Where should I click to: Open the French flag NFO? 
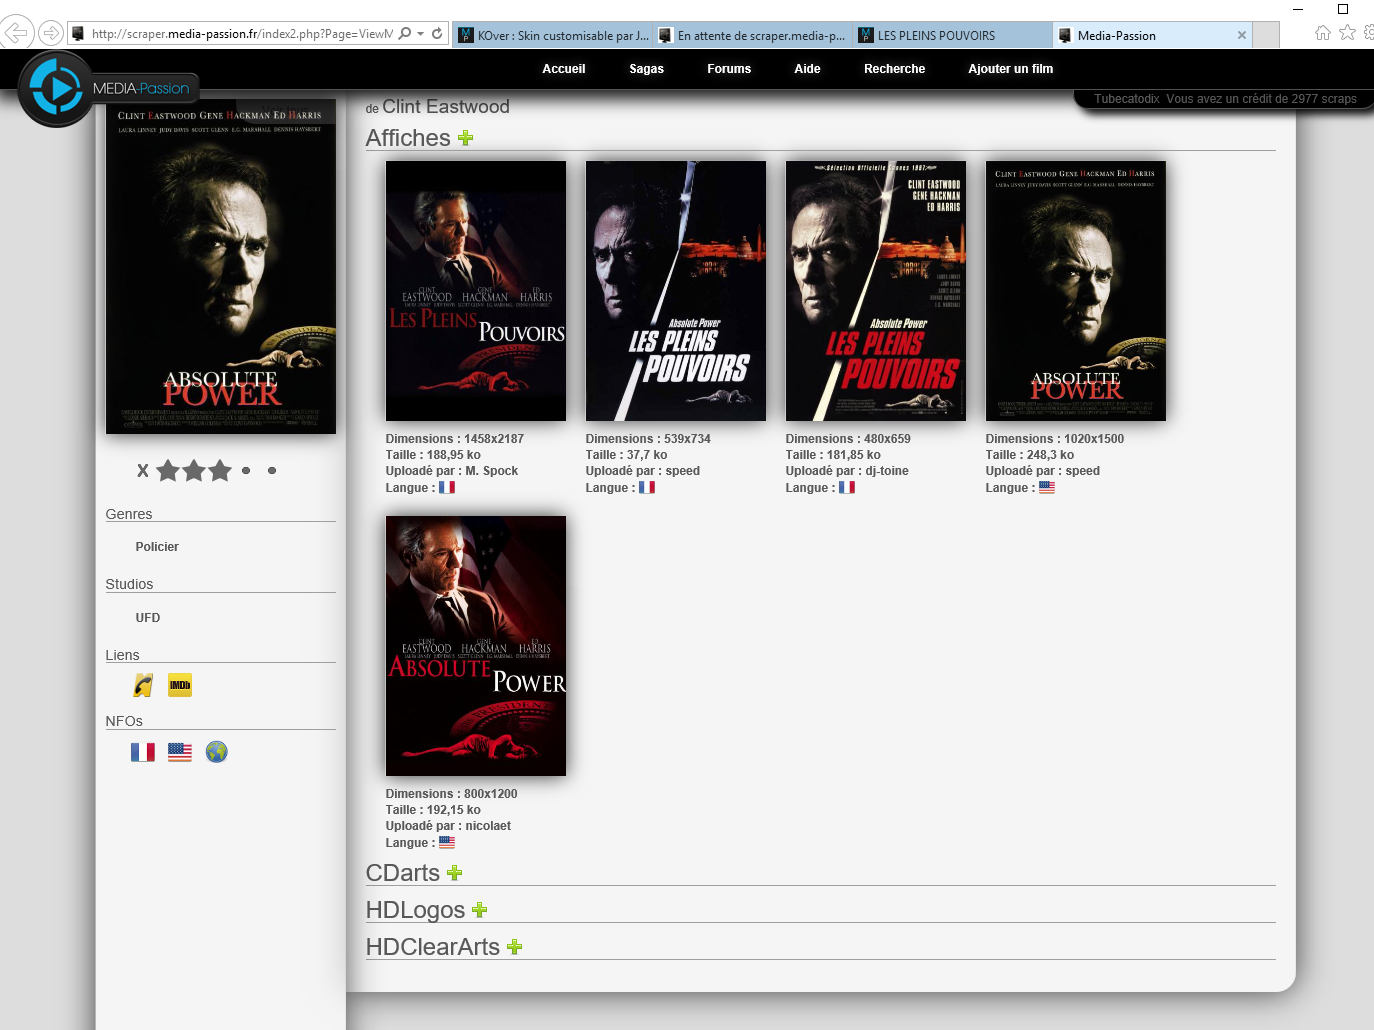143,752
